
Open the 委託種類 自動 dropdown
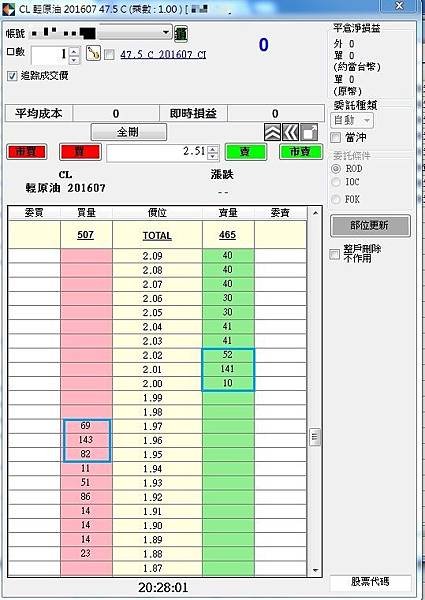352,121
